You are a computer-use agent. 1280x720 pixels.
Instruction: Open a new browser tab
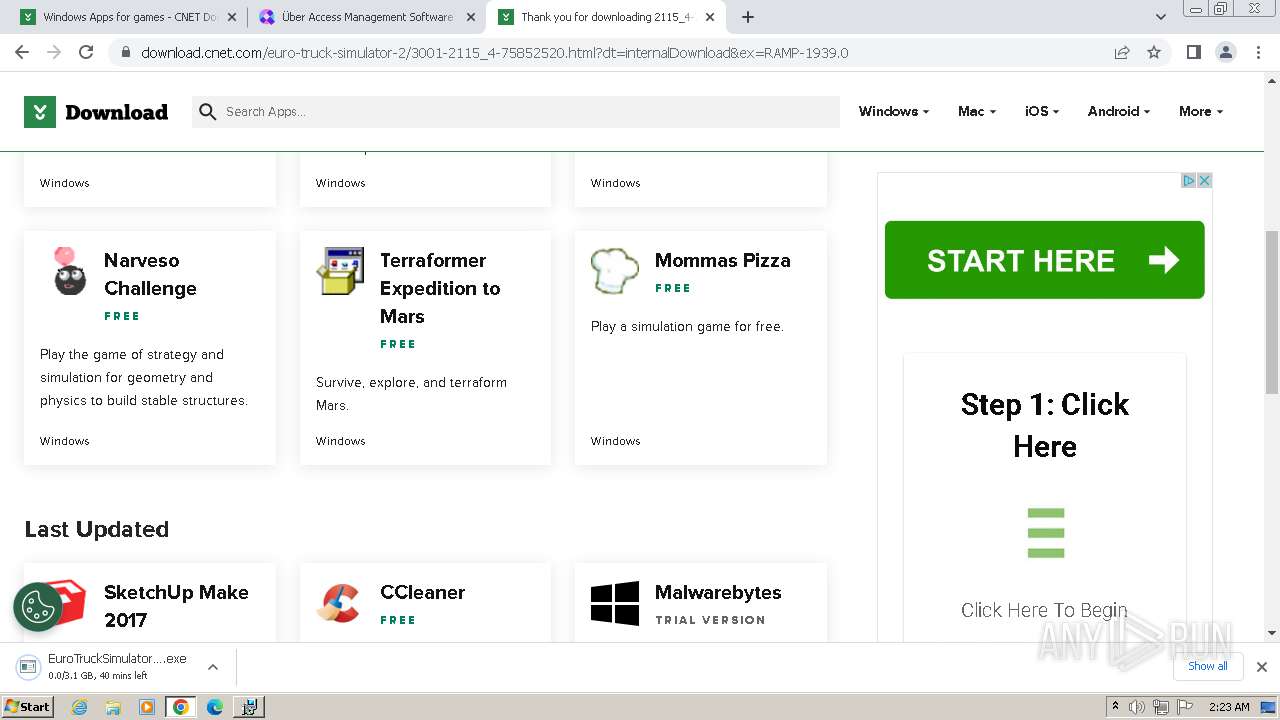748,17
